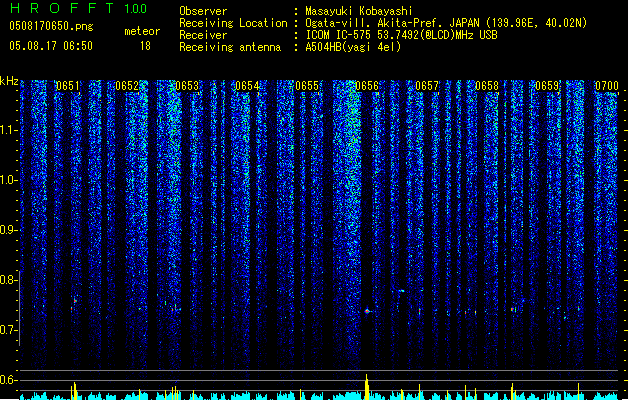Click the 0651 time marker
629x400 pixels.
click(x=67, y=86)
